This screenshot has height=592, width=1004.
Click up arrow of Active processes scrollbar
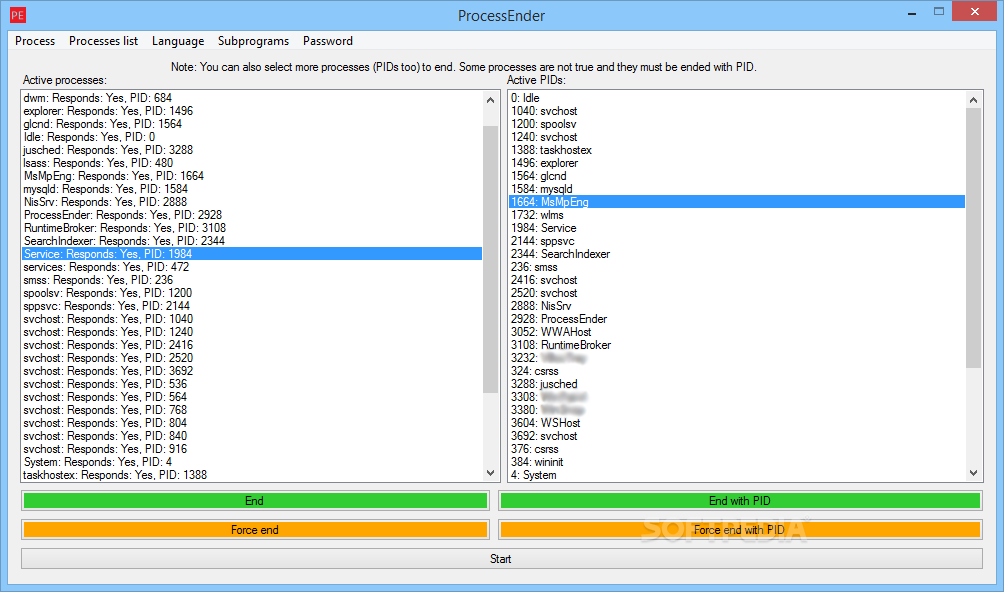(490, 100)
